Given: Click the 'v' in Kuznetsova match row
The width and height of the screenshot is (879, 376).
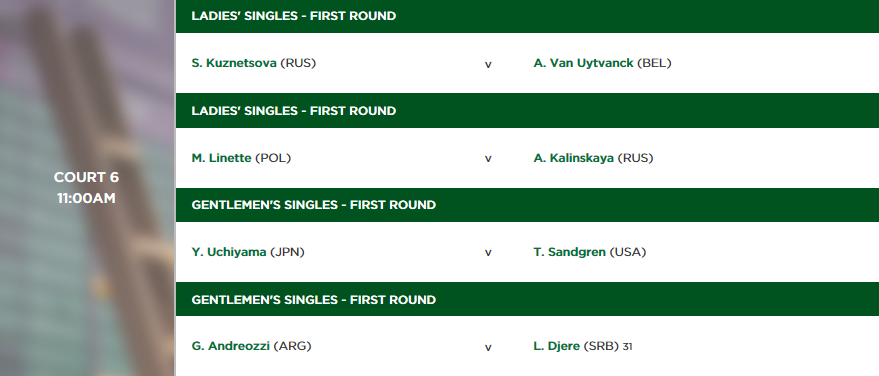Looking at the screenshot, I should (488, 64).
